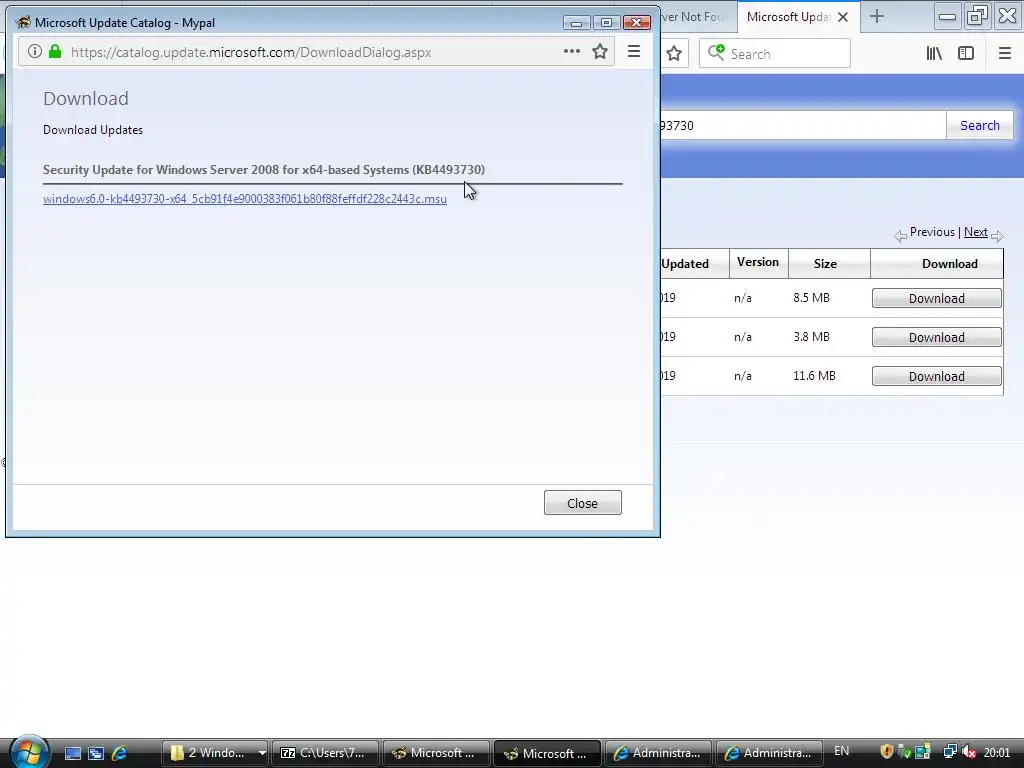Click the EN language bar indicator
1024x768 pixels.
tap(842, 751)
